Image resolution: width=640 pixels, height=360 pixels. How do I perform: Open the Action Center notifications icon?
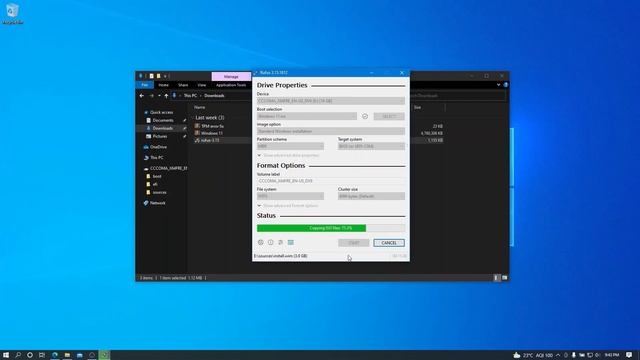tap(629, 355)
